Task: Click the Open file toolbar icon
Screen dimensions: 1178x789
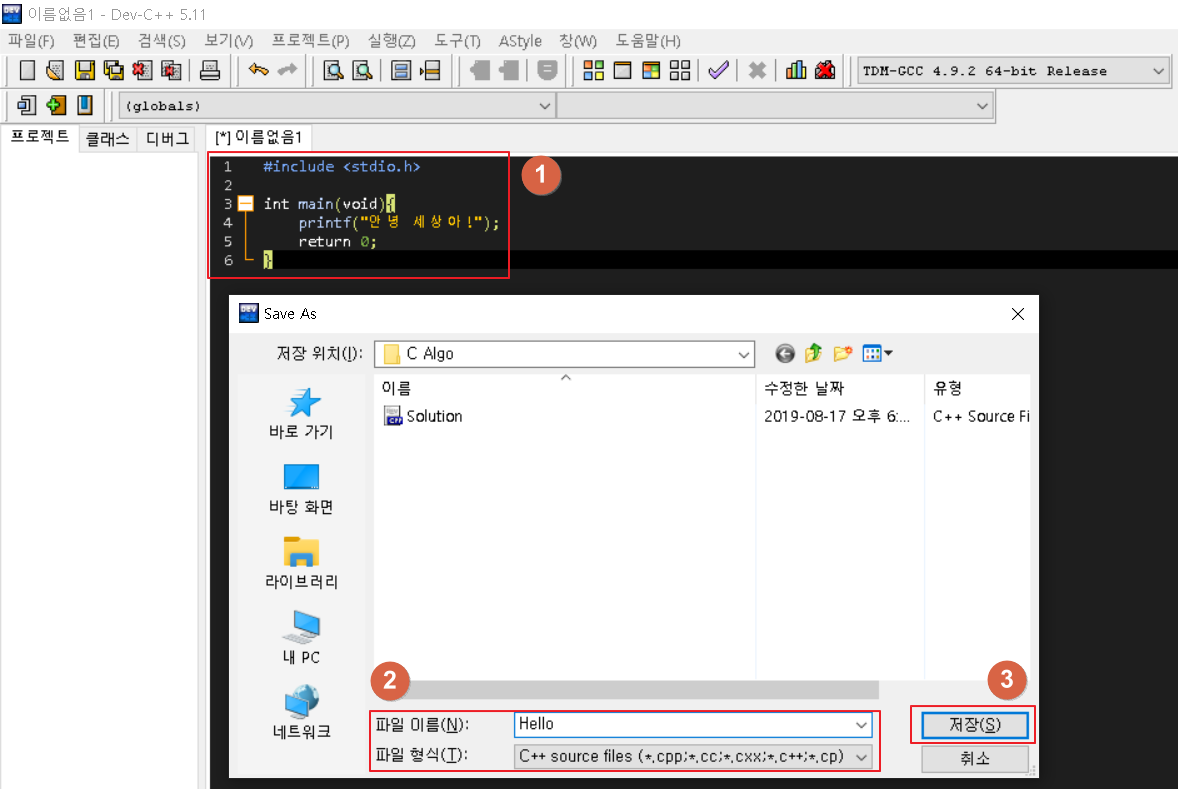Action: (x=55, y=71)
